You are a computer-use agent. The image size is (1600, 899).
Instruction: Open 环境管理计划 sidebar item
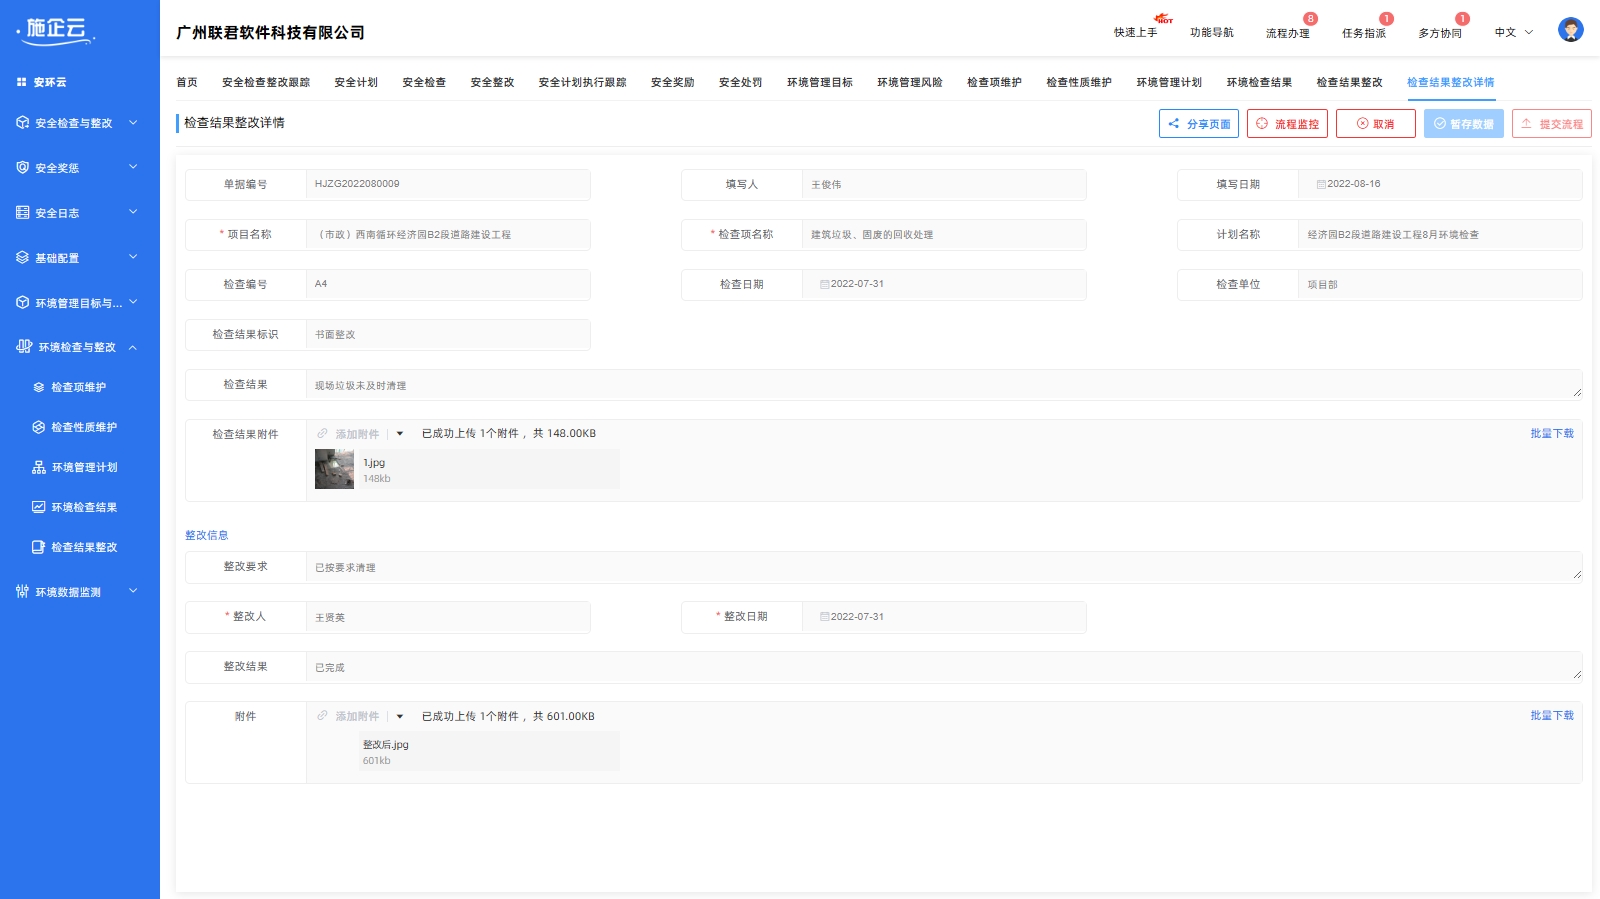pos(85,467)
